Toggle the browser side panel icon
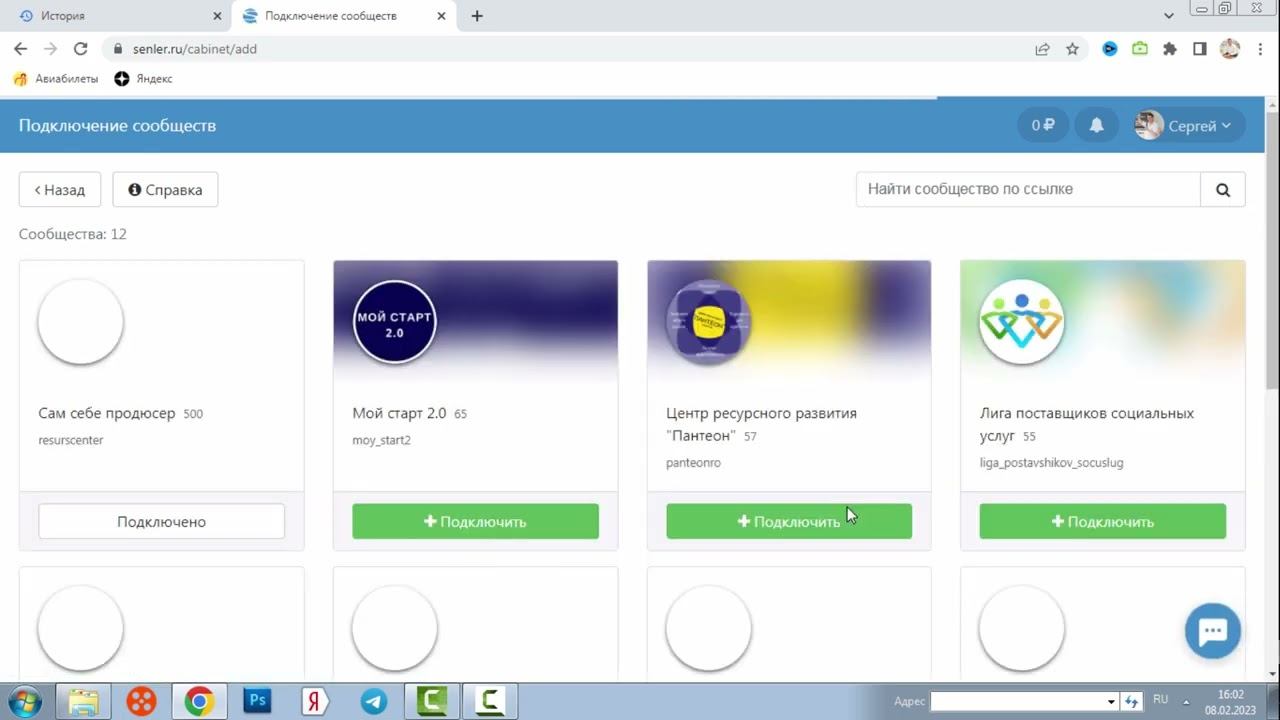 click(x=1200, y=48)
